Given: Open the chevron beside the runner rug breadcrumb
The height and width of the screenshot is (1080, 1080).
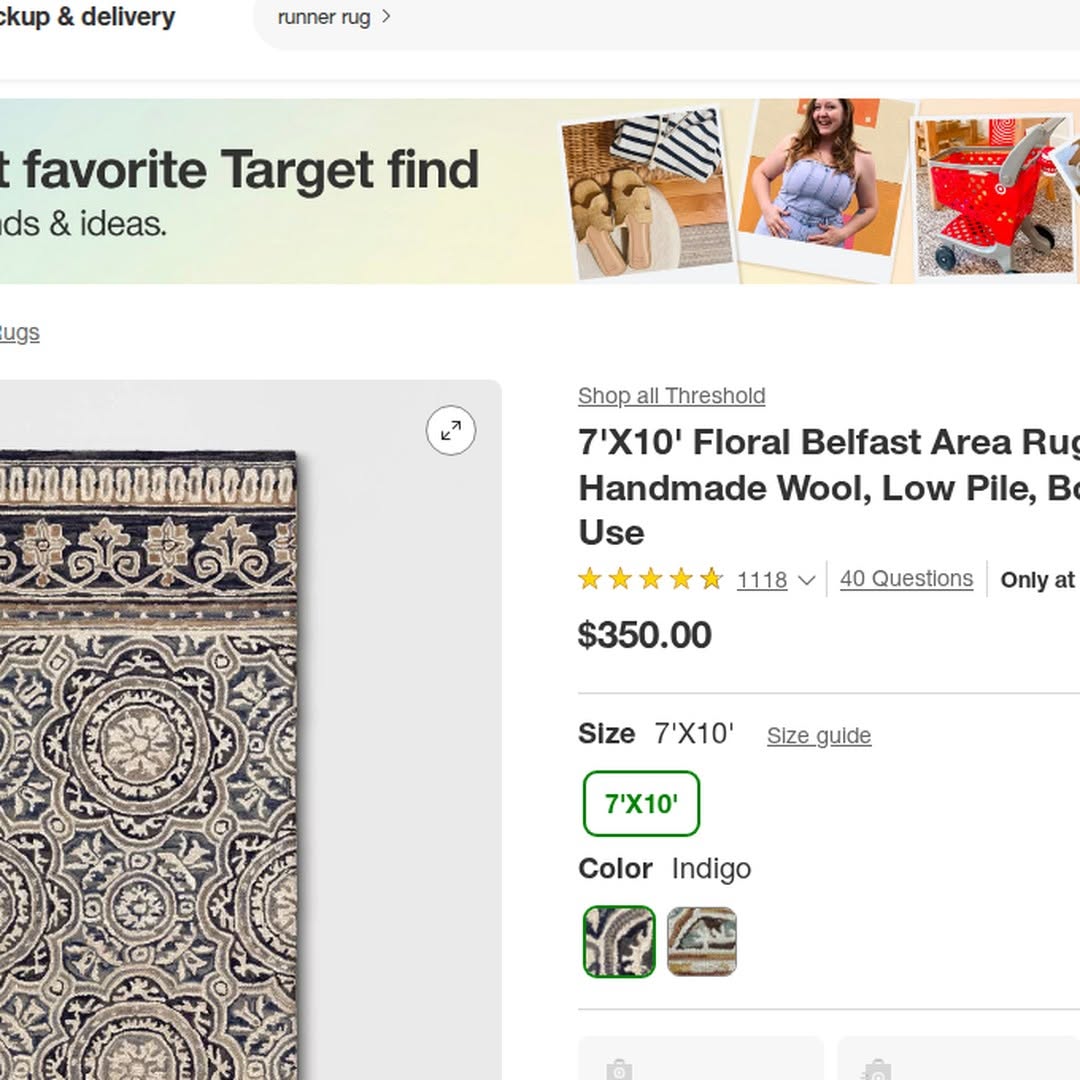Looking at the screenshot, I should [389, 16].
